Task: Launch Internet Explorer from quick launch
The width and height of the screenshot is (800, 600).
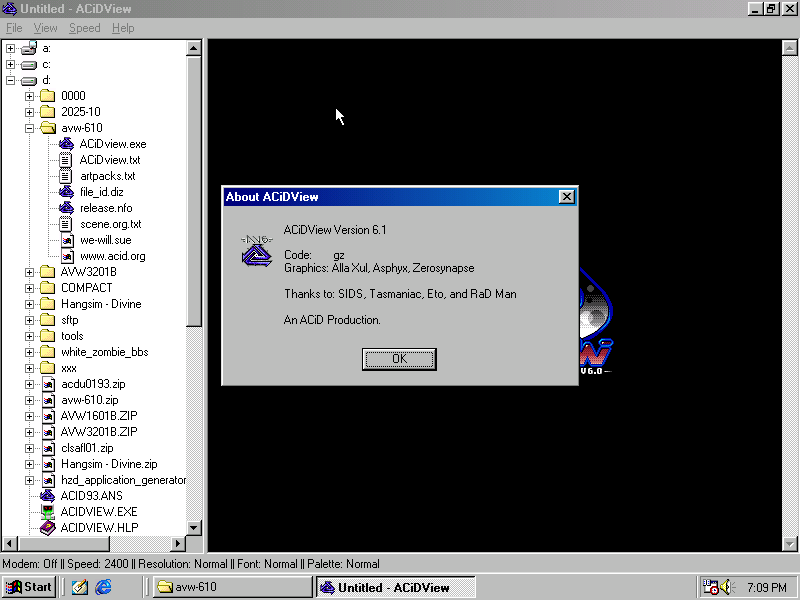Action: pyautogui.click(x=104, y=587)
